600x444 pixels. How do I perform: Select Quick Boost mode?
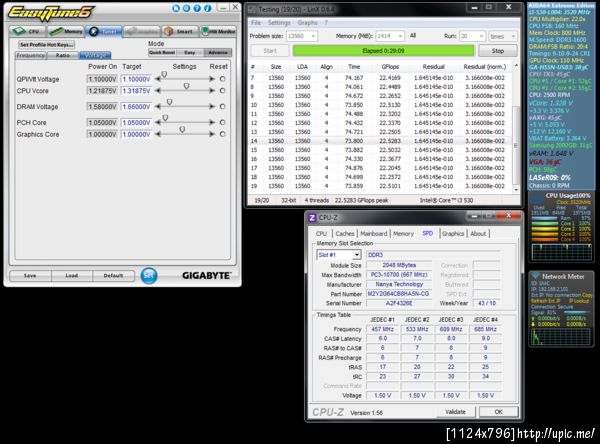tap(162, 52)
